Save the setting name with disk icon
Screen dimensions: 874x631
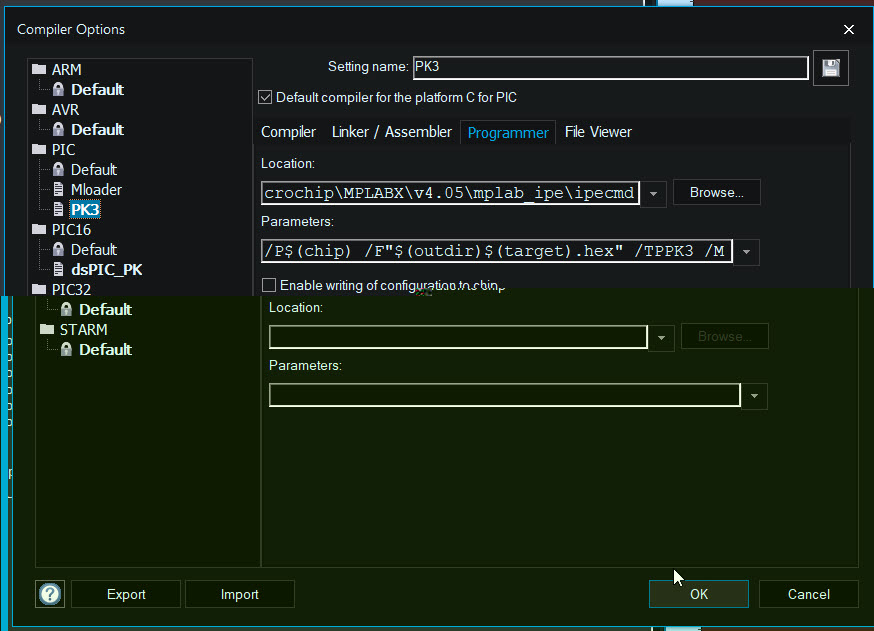tap(831, 68)
